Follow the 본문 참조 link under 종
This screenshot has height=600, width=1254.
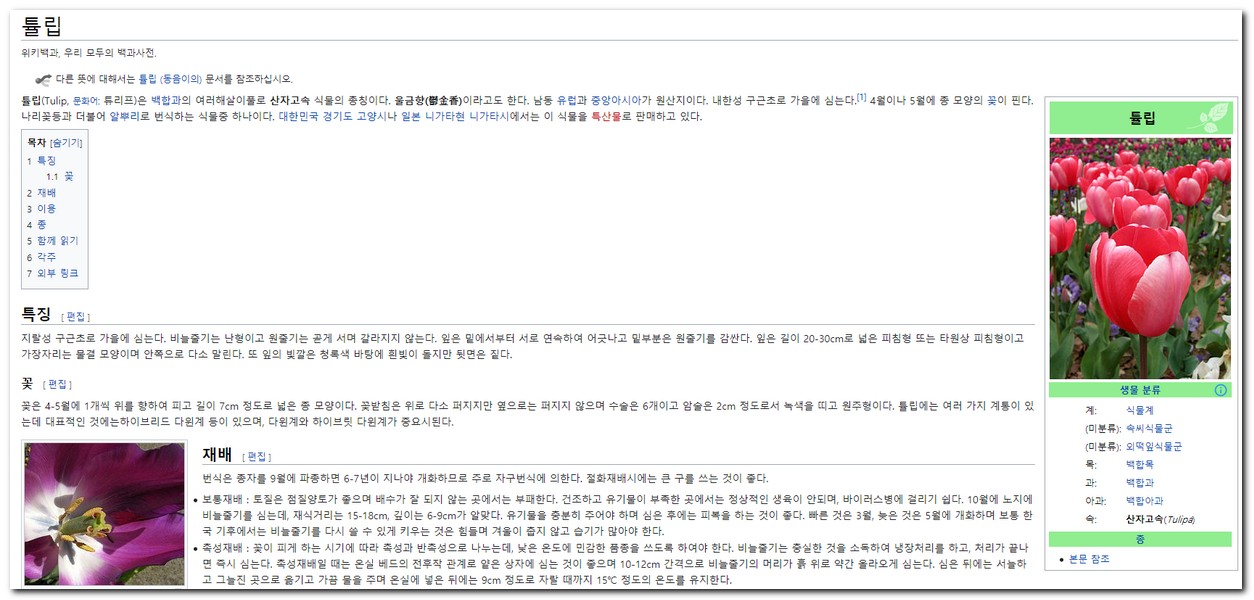[1089, 559]
